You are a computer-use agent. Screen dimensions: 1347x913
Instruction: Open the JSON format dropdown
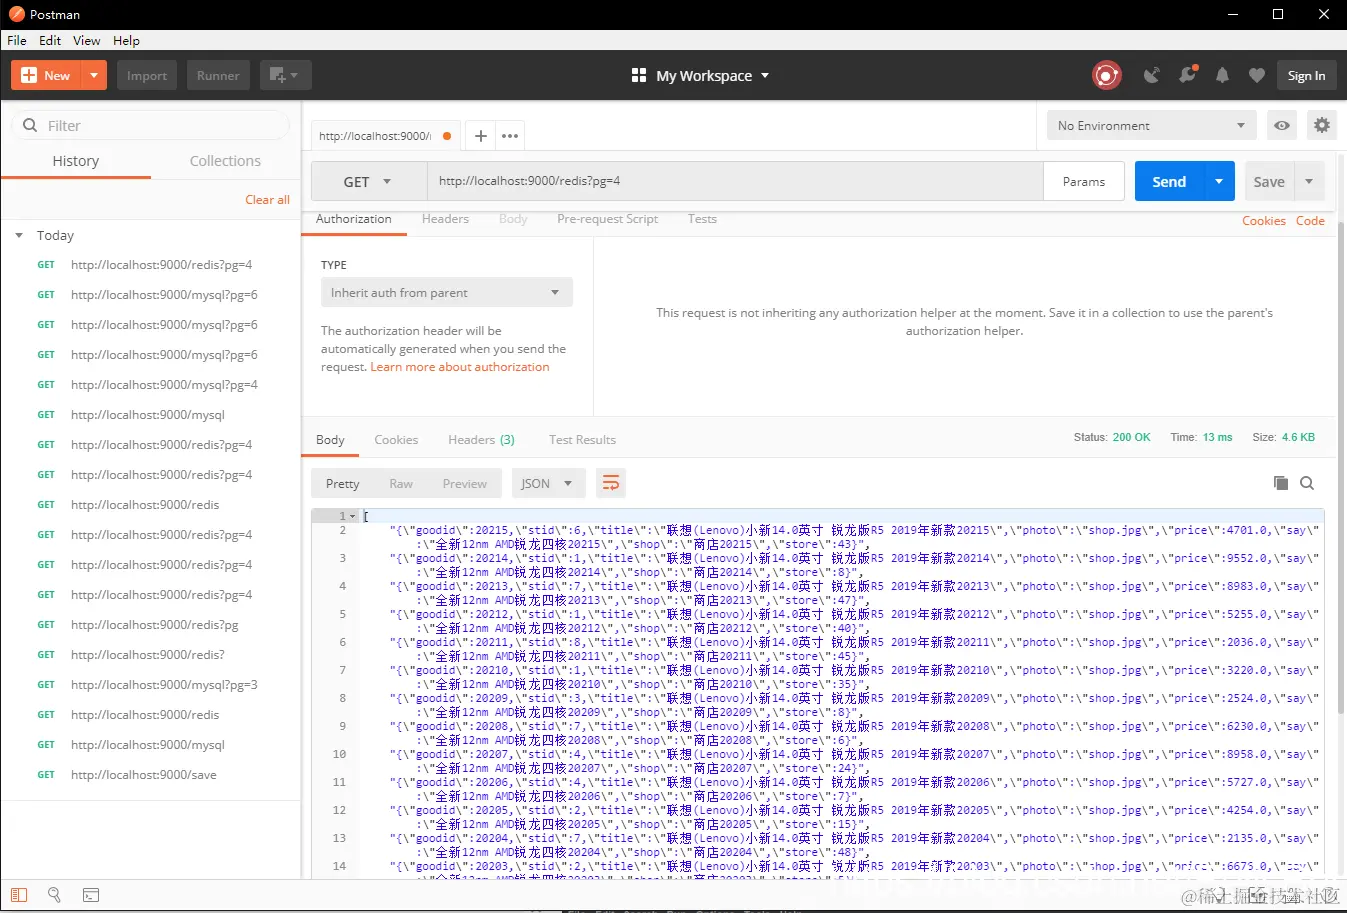coord(547,484)
